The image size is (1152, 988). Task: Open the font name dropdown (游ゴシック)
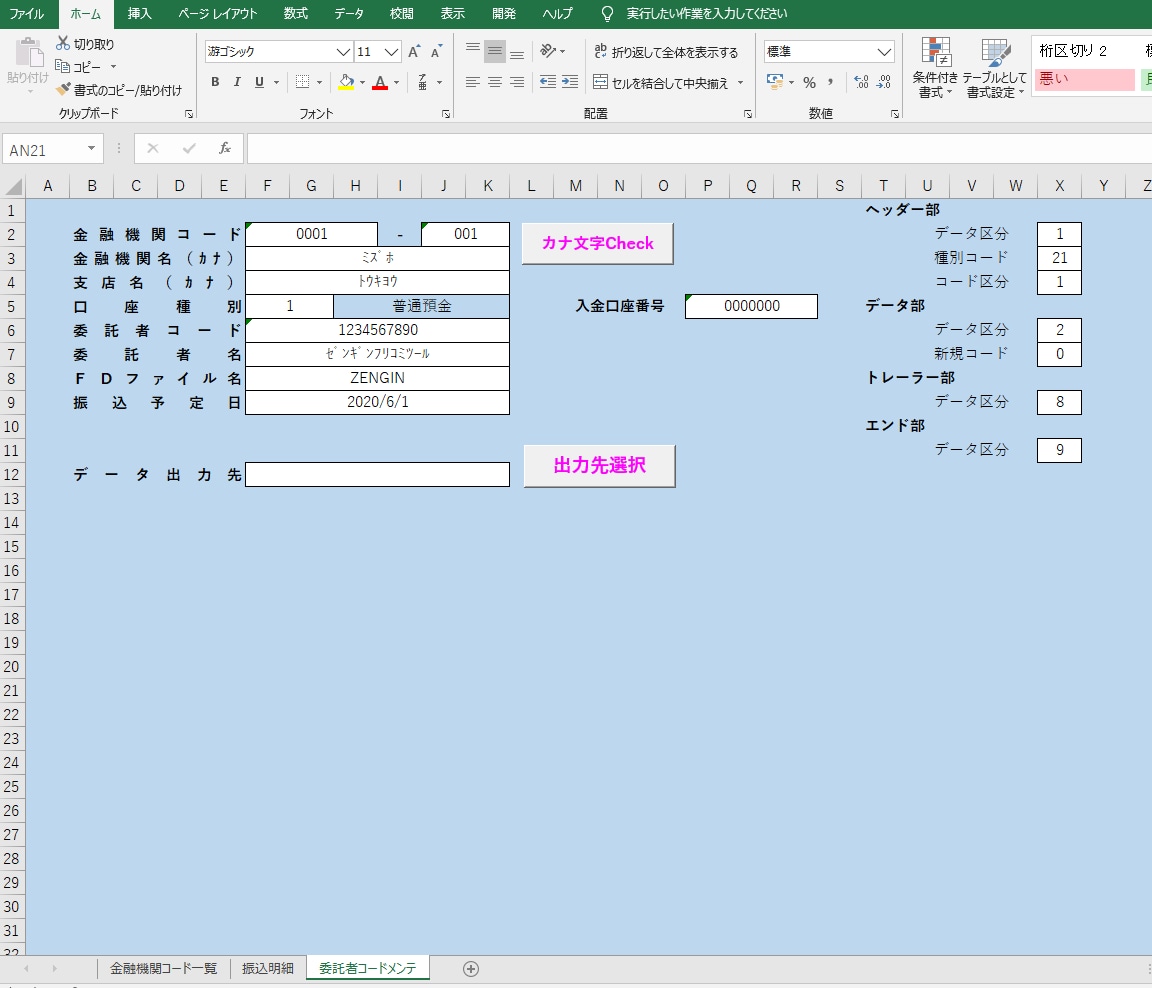(344, 52)
